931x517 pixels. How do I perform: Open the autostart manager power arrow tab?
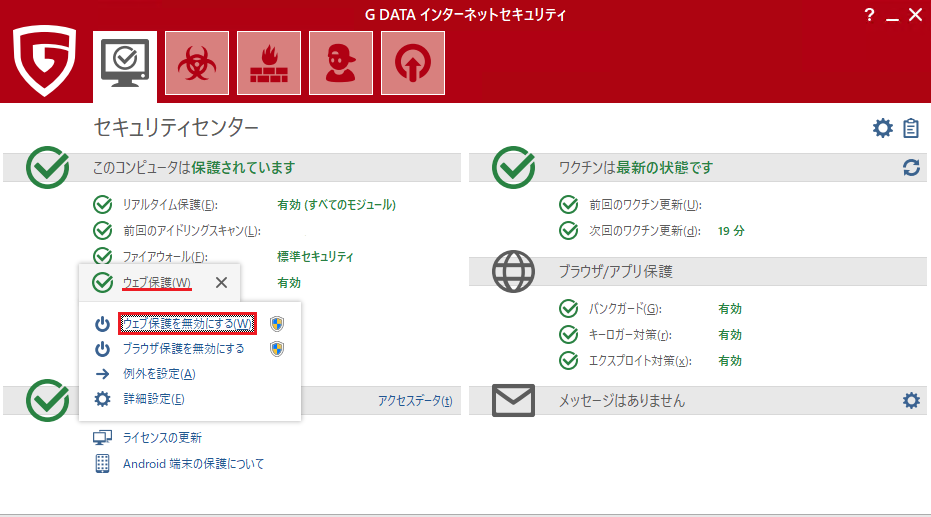413,63
